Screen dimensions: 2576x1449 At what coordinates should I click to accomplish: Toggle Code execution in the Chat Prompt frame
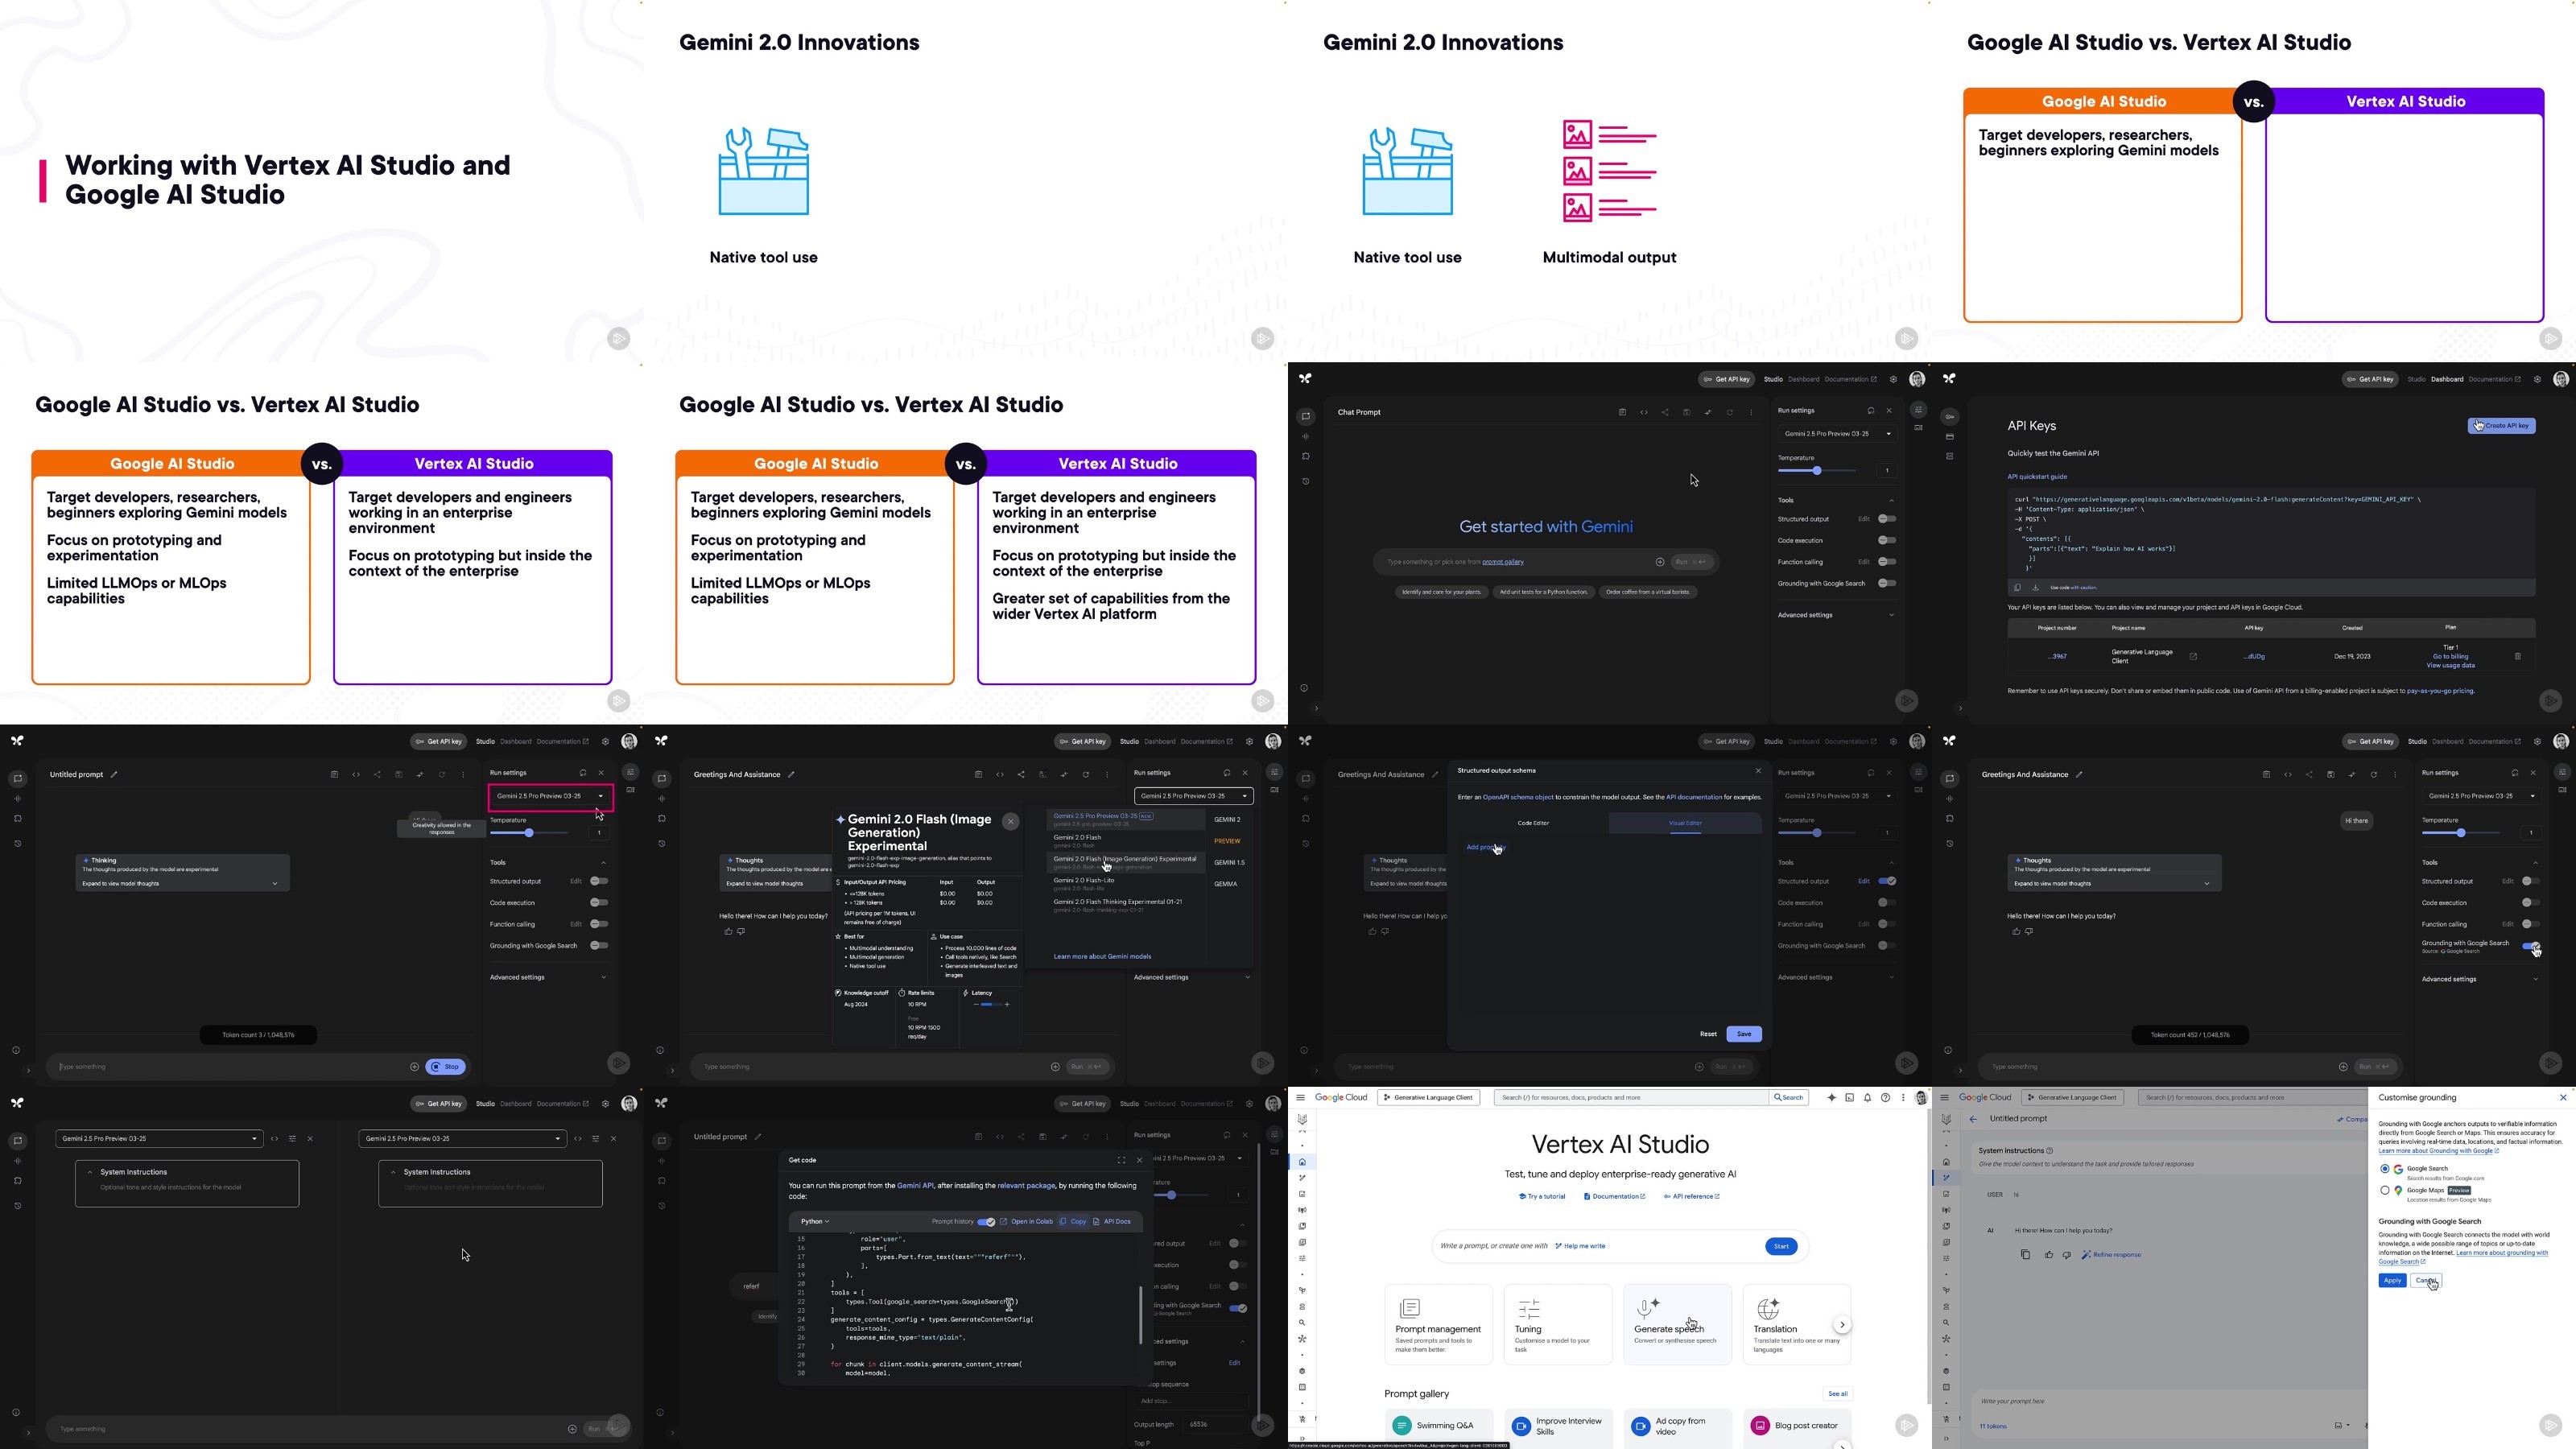pyautogui.click(x=1887, y=540)
